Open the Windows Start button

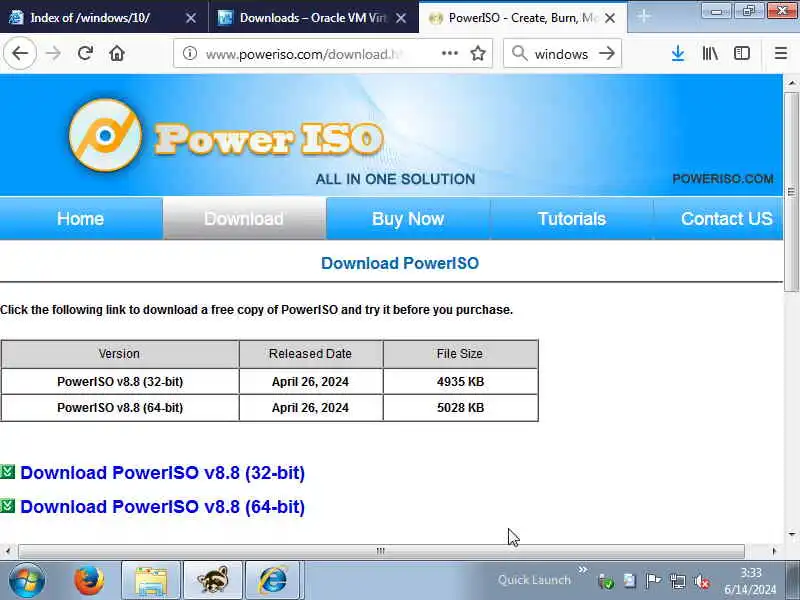[27, 581]
